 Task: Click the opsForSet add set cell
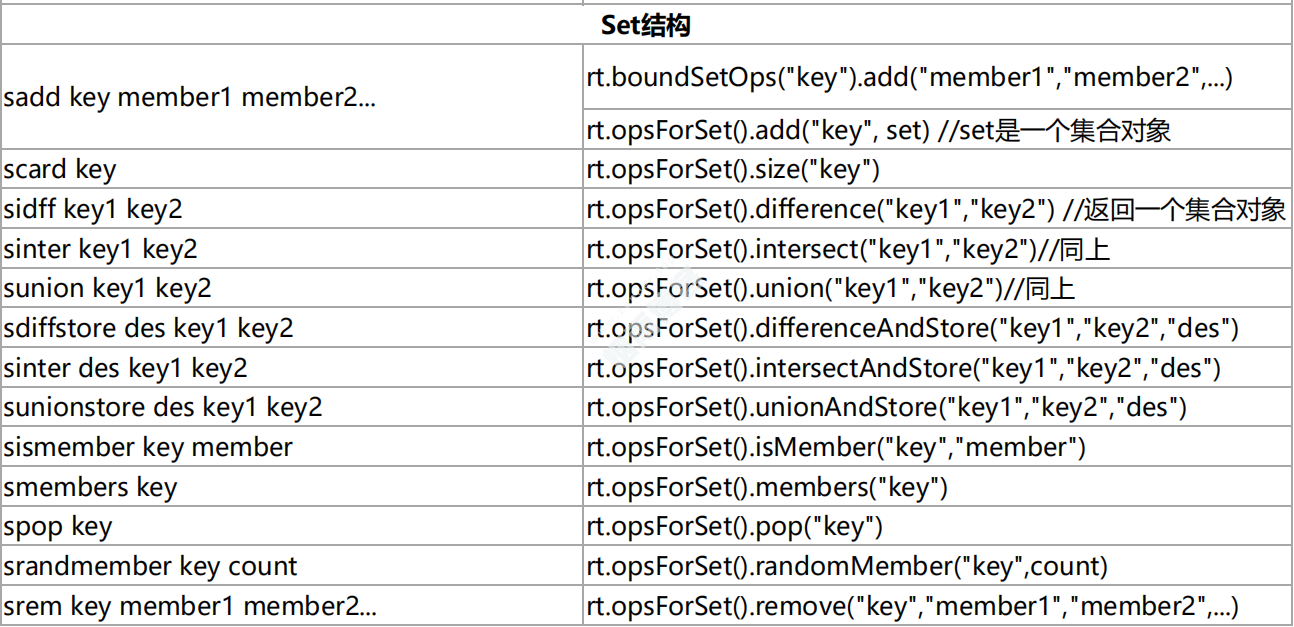(x=878, y=131)
